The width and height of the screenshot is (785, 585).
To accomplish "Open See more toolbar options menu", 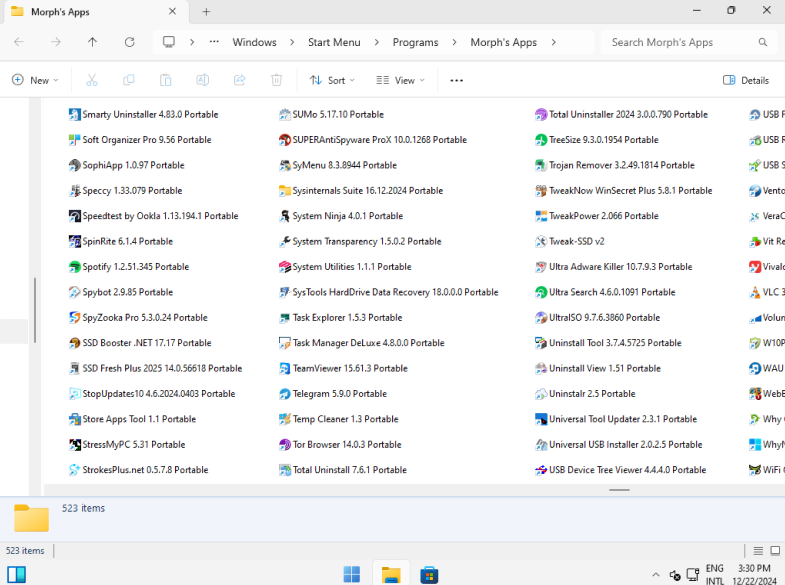I will click(x=457, y=80).
